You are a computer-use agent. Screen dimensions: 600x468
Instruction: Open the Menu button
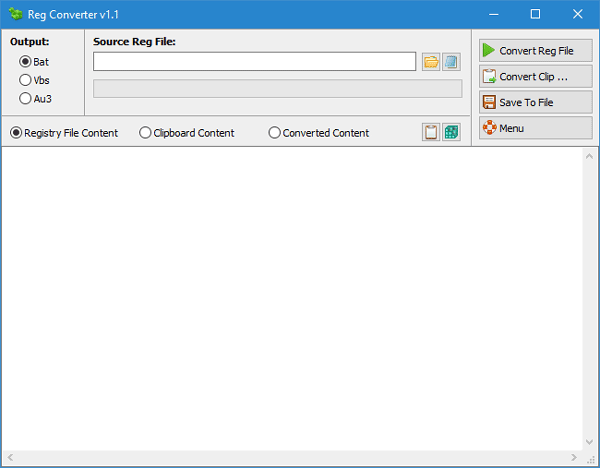click(x=535, y=128)
